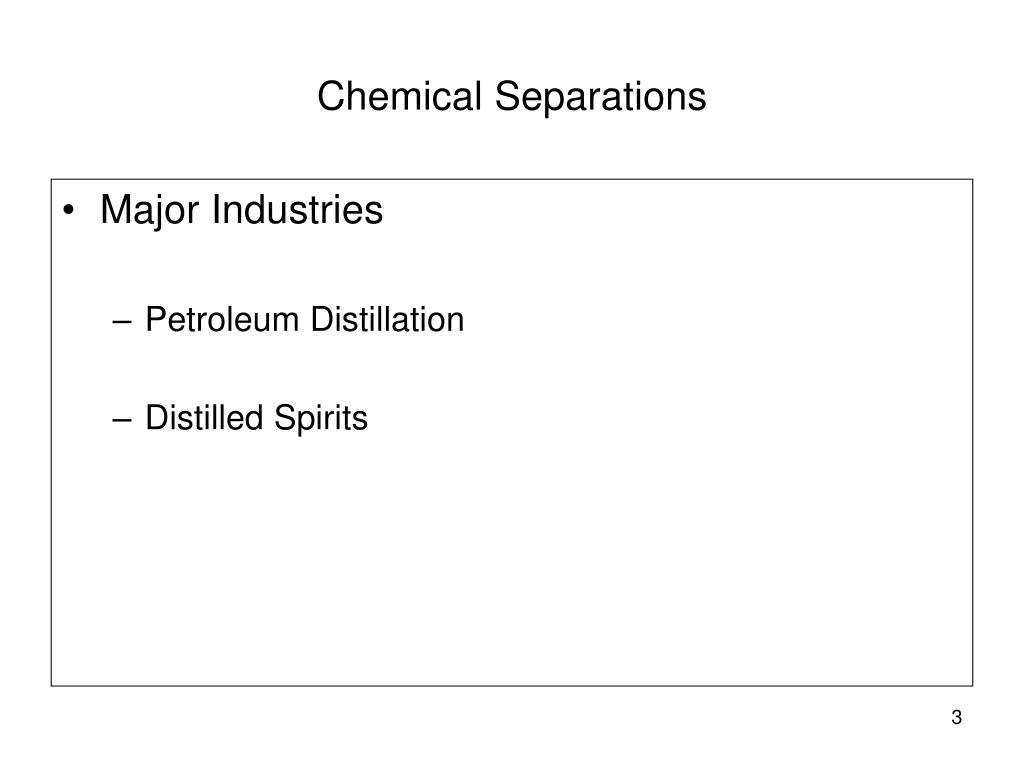Select the content box's left border
1024x768 pixels.
click(52, 432)
